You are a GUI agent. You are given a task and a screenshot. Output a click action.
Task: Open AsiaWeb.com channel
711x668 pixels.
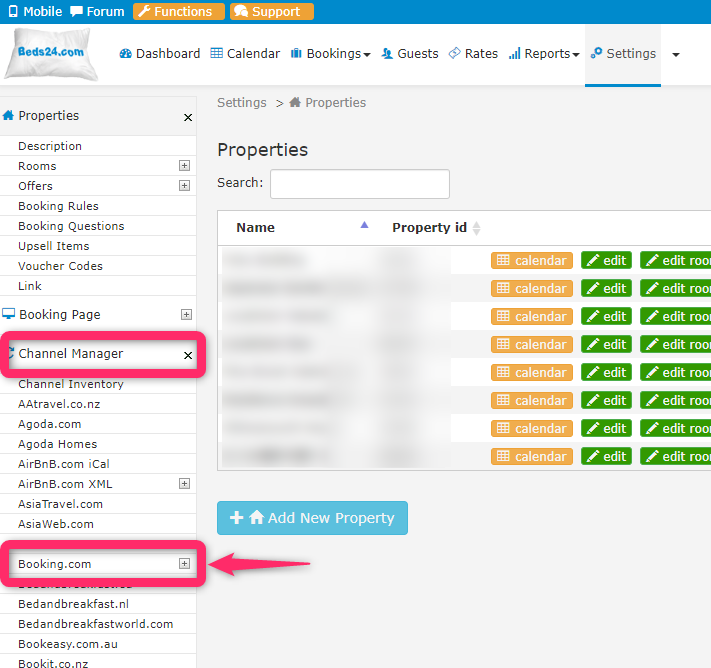(56, 524)
